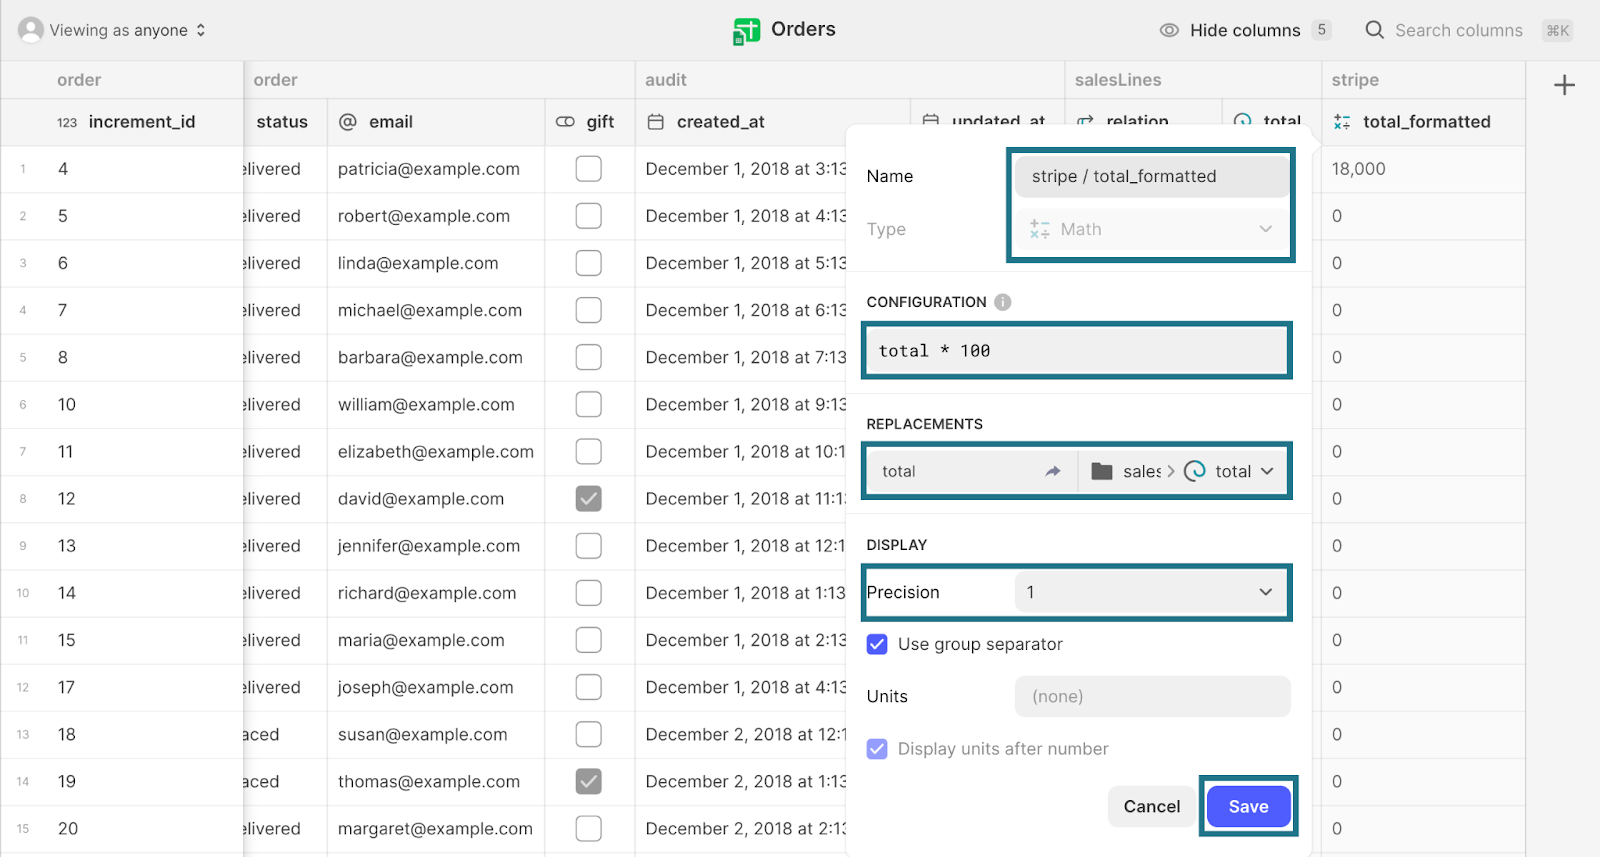Click the ⌘K shortcut badge
The height and width of the screenshot is (857, 1600).
1558,30
